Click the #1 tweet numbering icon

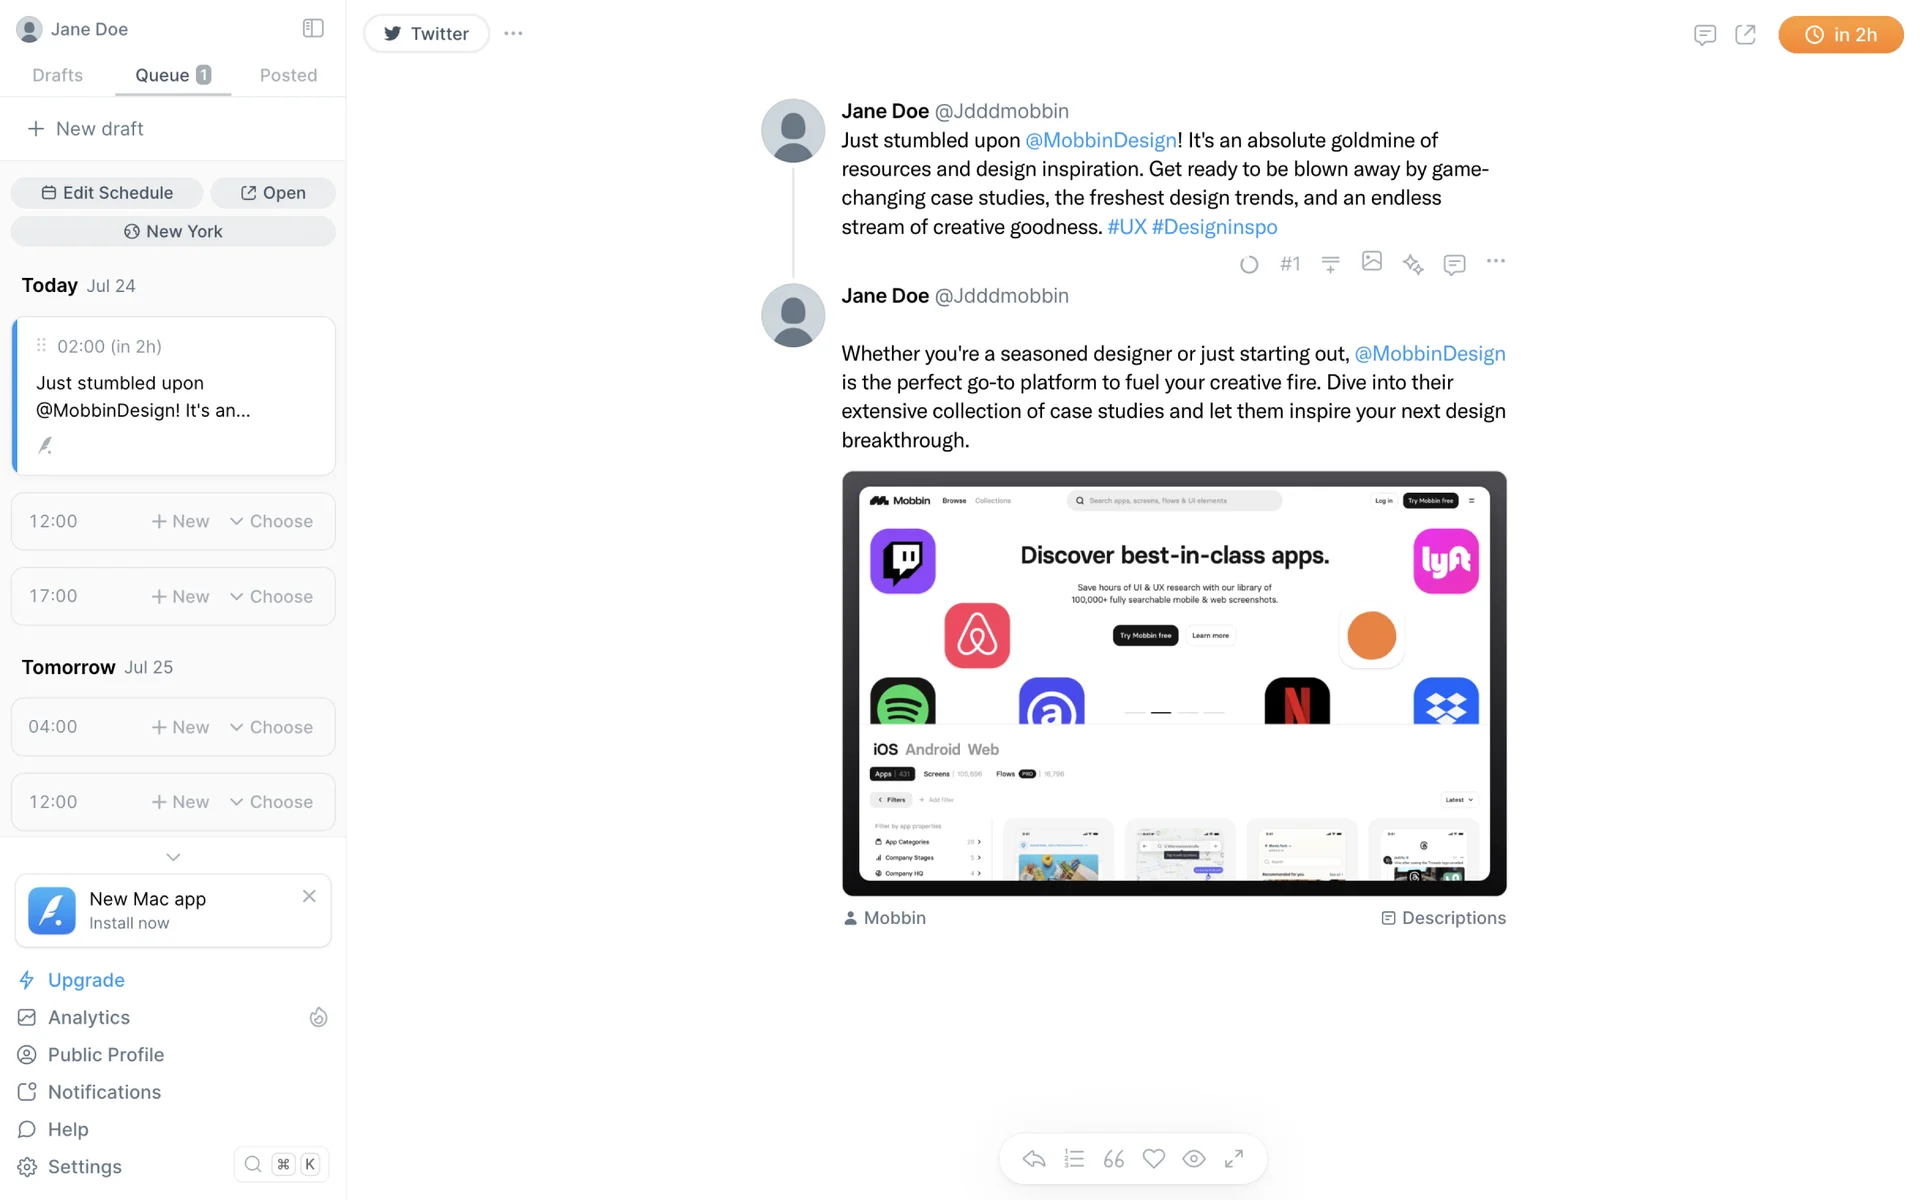1290,264
